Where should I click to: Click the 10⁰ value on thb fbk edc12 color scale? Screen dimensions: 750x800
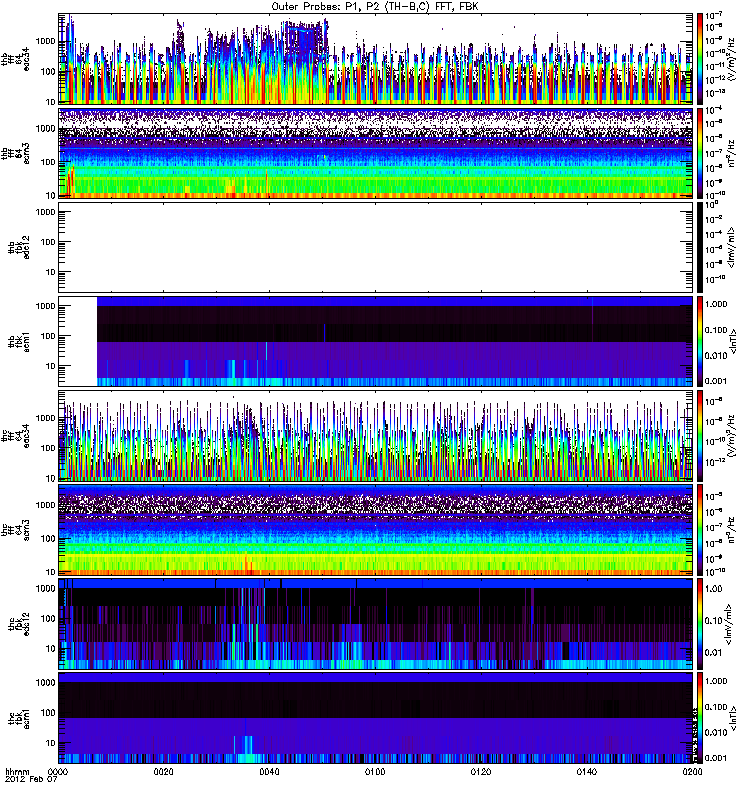coord(713,205)
